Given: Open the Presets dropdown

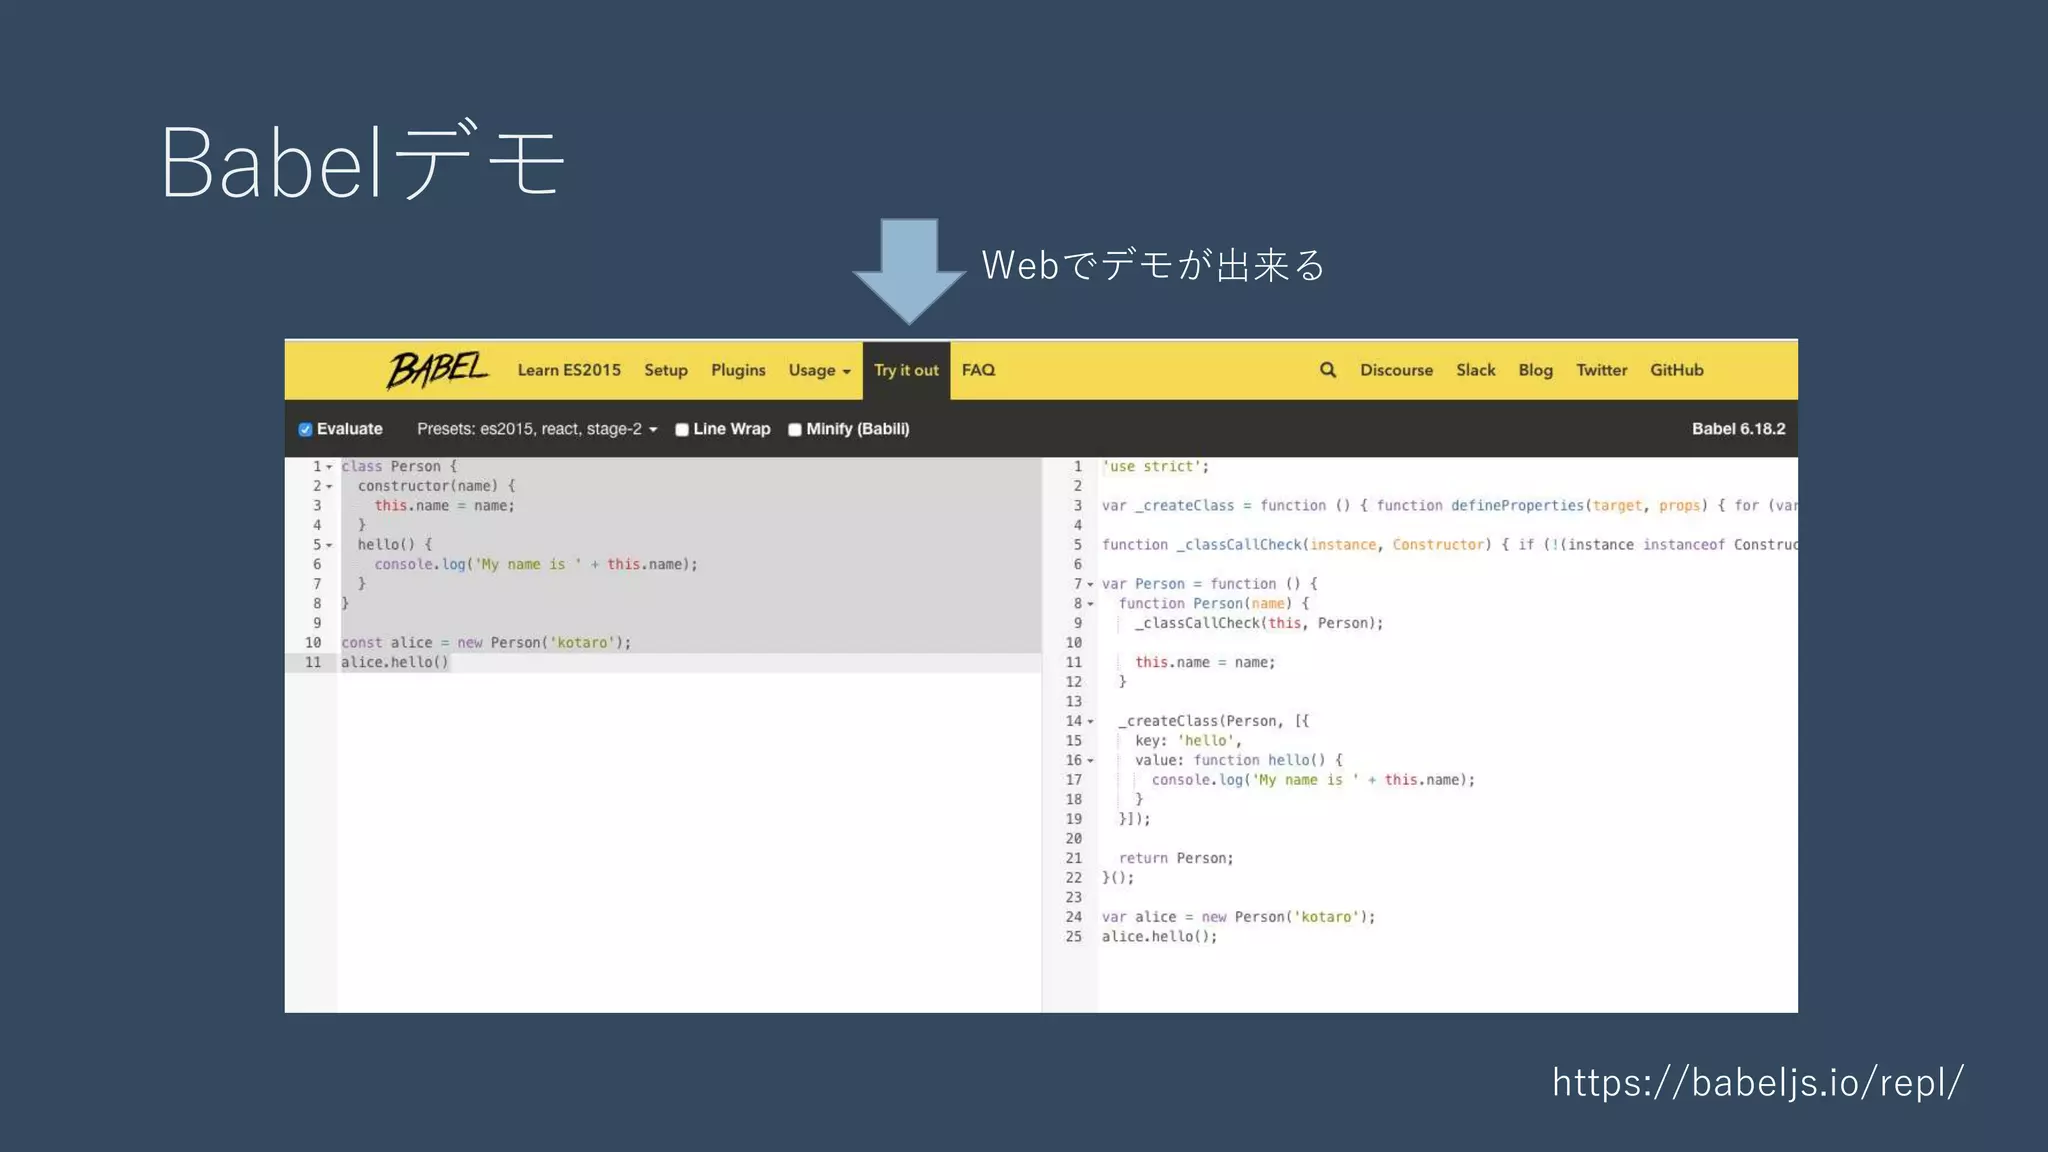Looking at the screenshot, I should click(x=537, y=429).
